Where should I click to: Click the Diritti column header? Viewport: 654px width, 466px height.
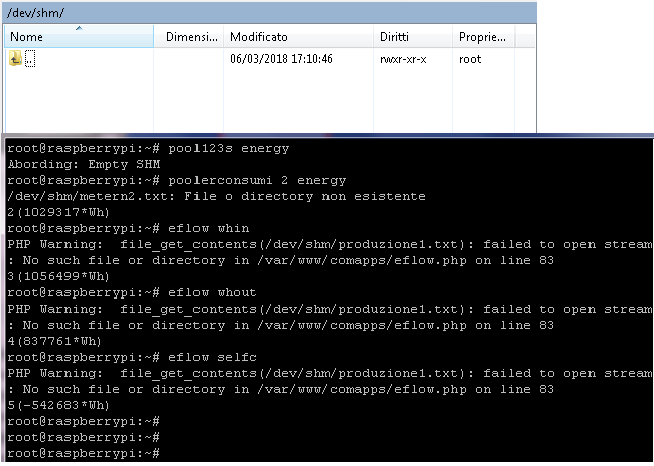413,37
